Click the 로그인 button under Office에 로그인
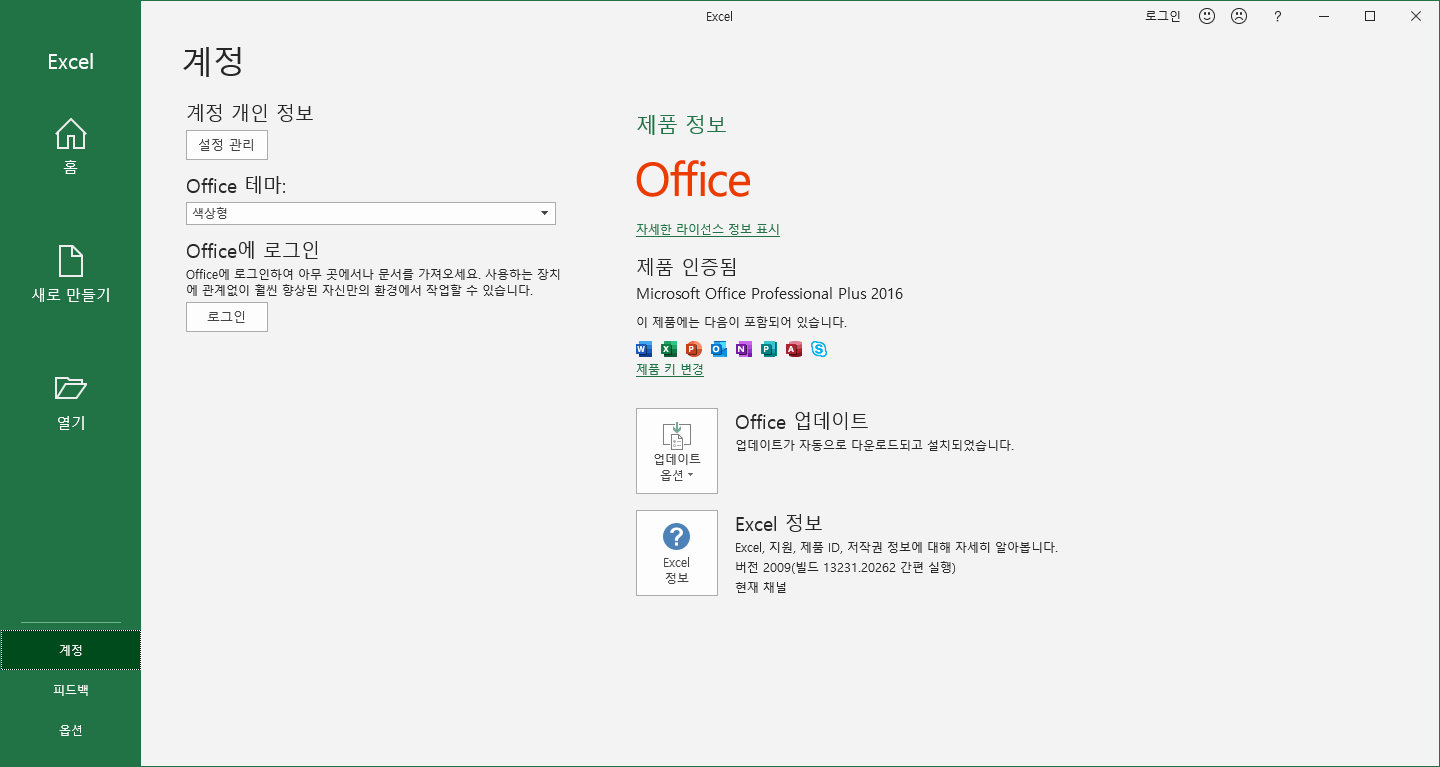The height and width of the screenshot is (767, 1440). (227, 317)
